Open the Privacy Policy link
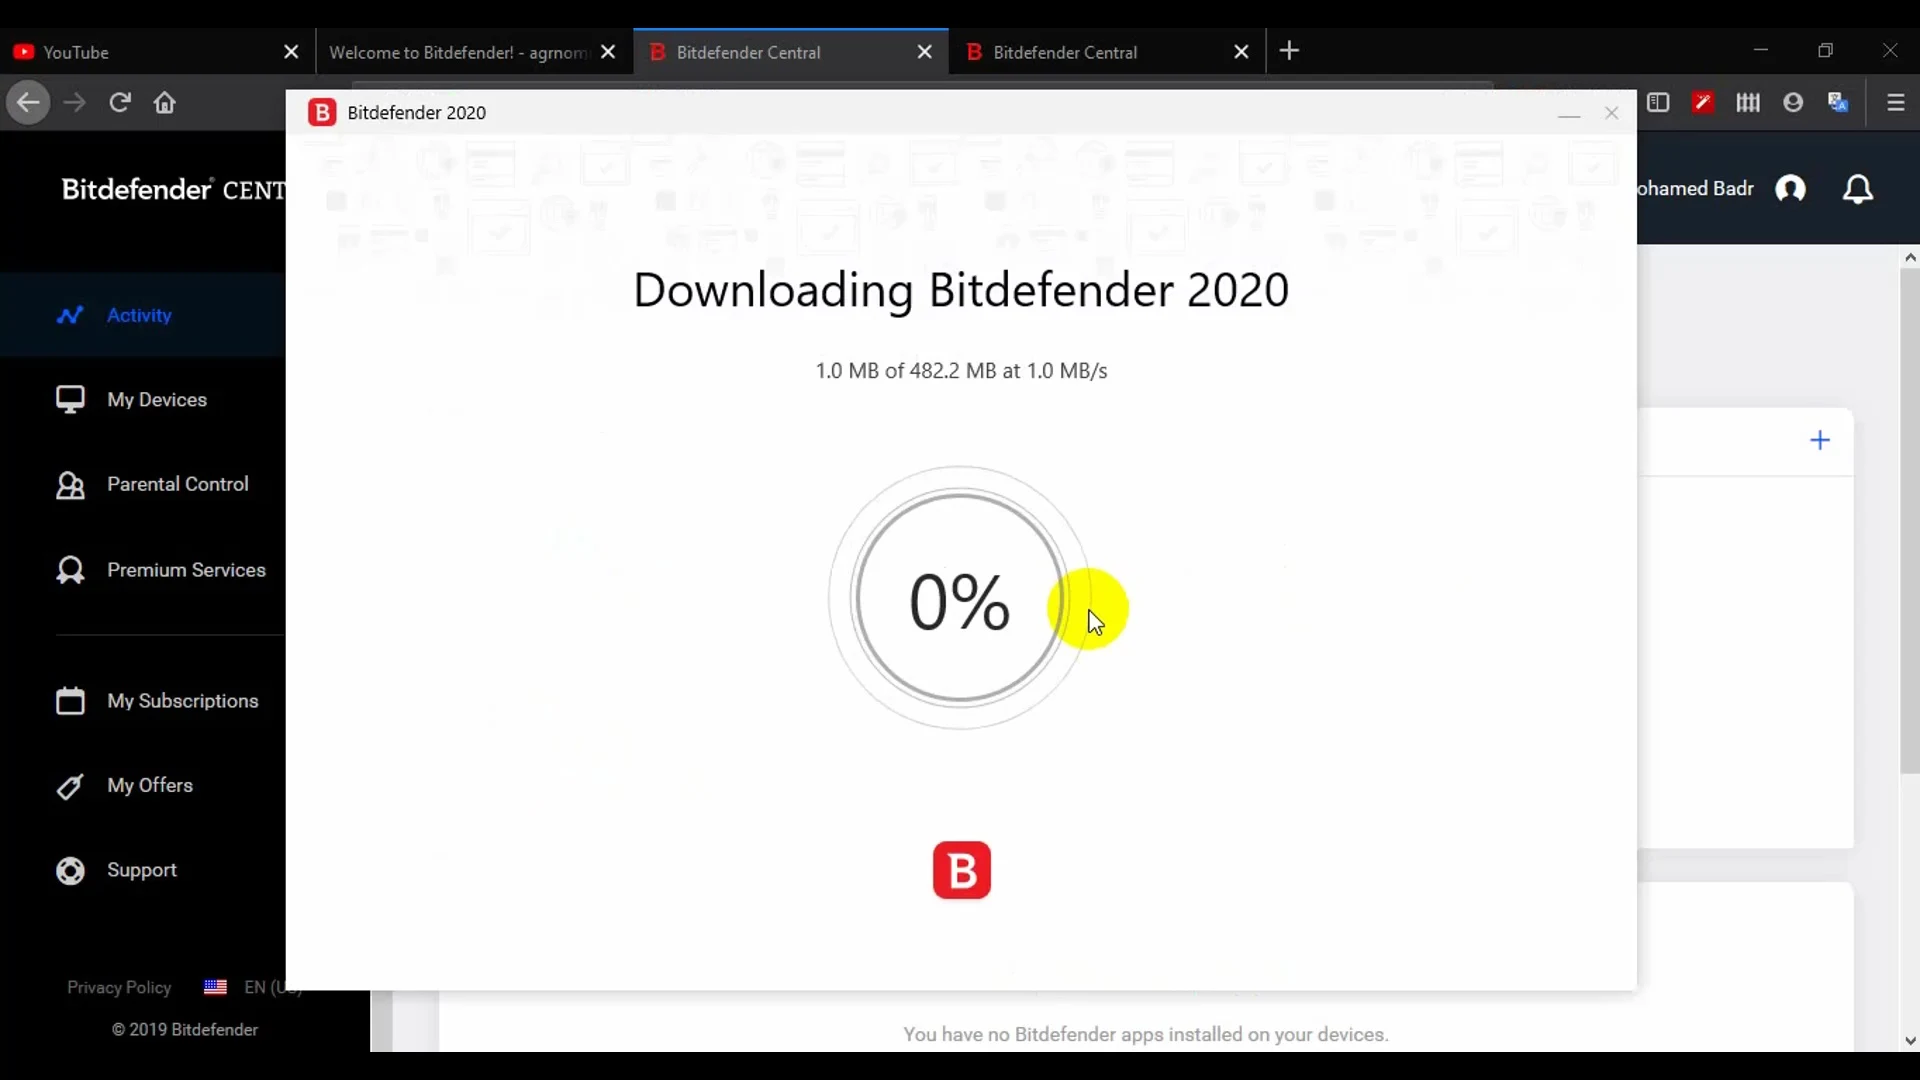Screen dimensions: 1920x1080 tap(119, 988)
